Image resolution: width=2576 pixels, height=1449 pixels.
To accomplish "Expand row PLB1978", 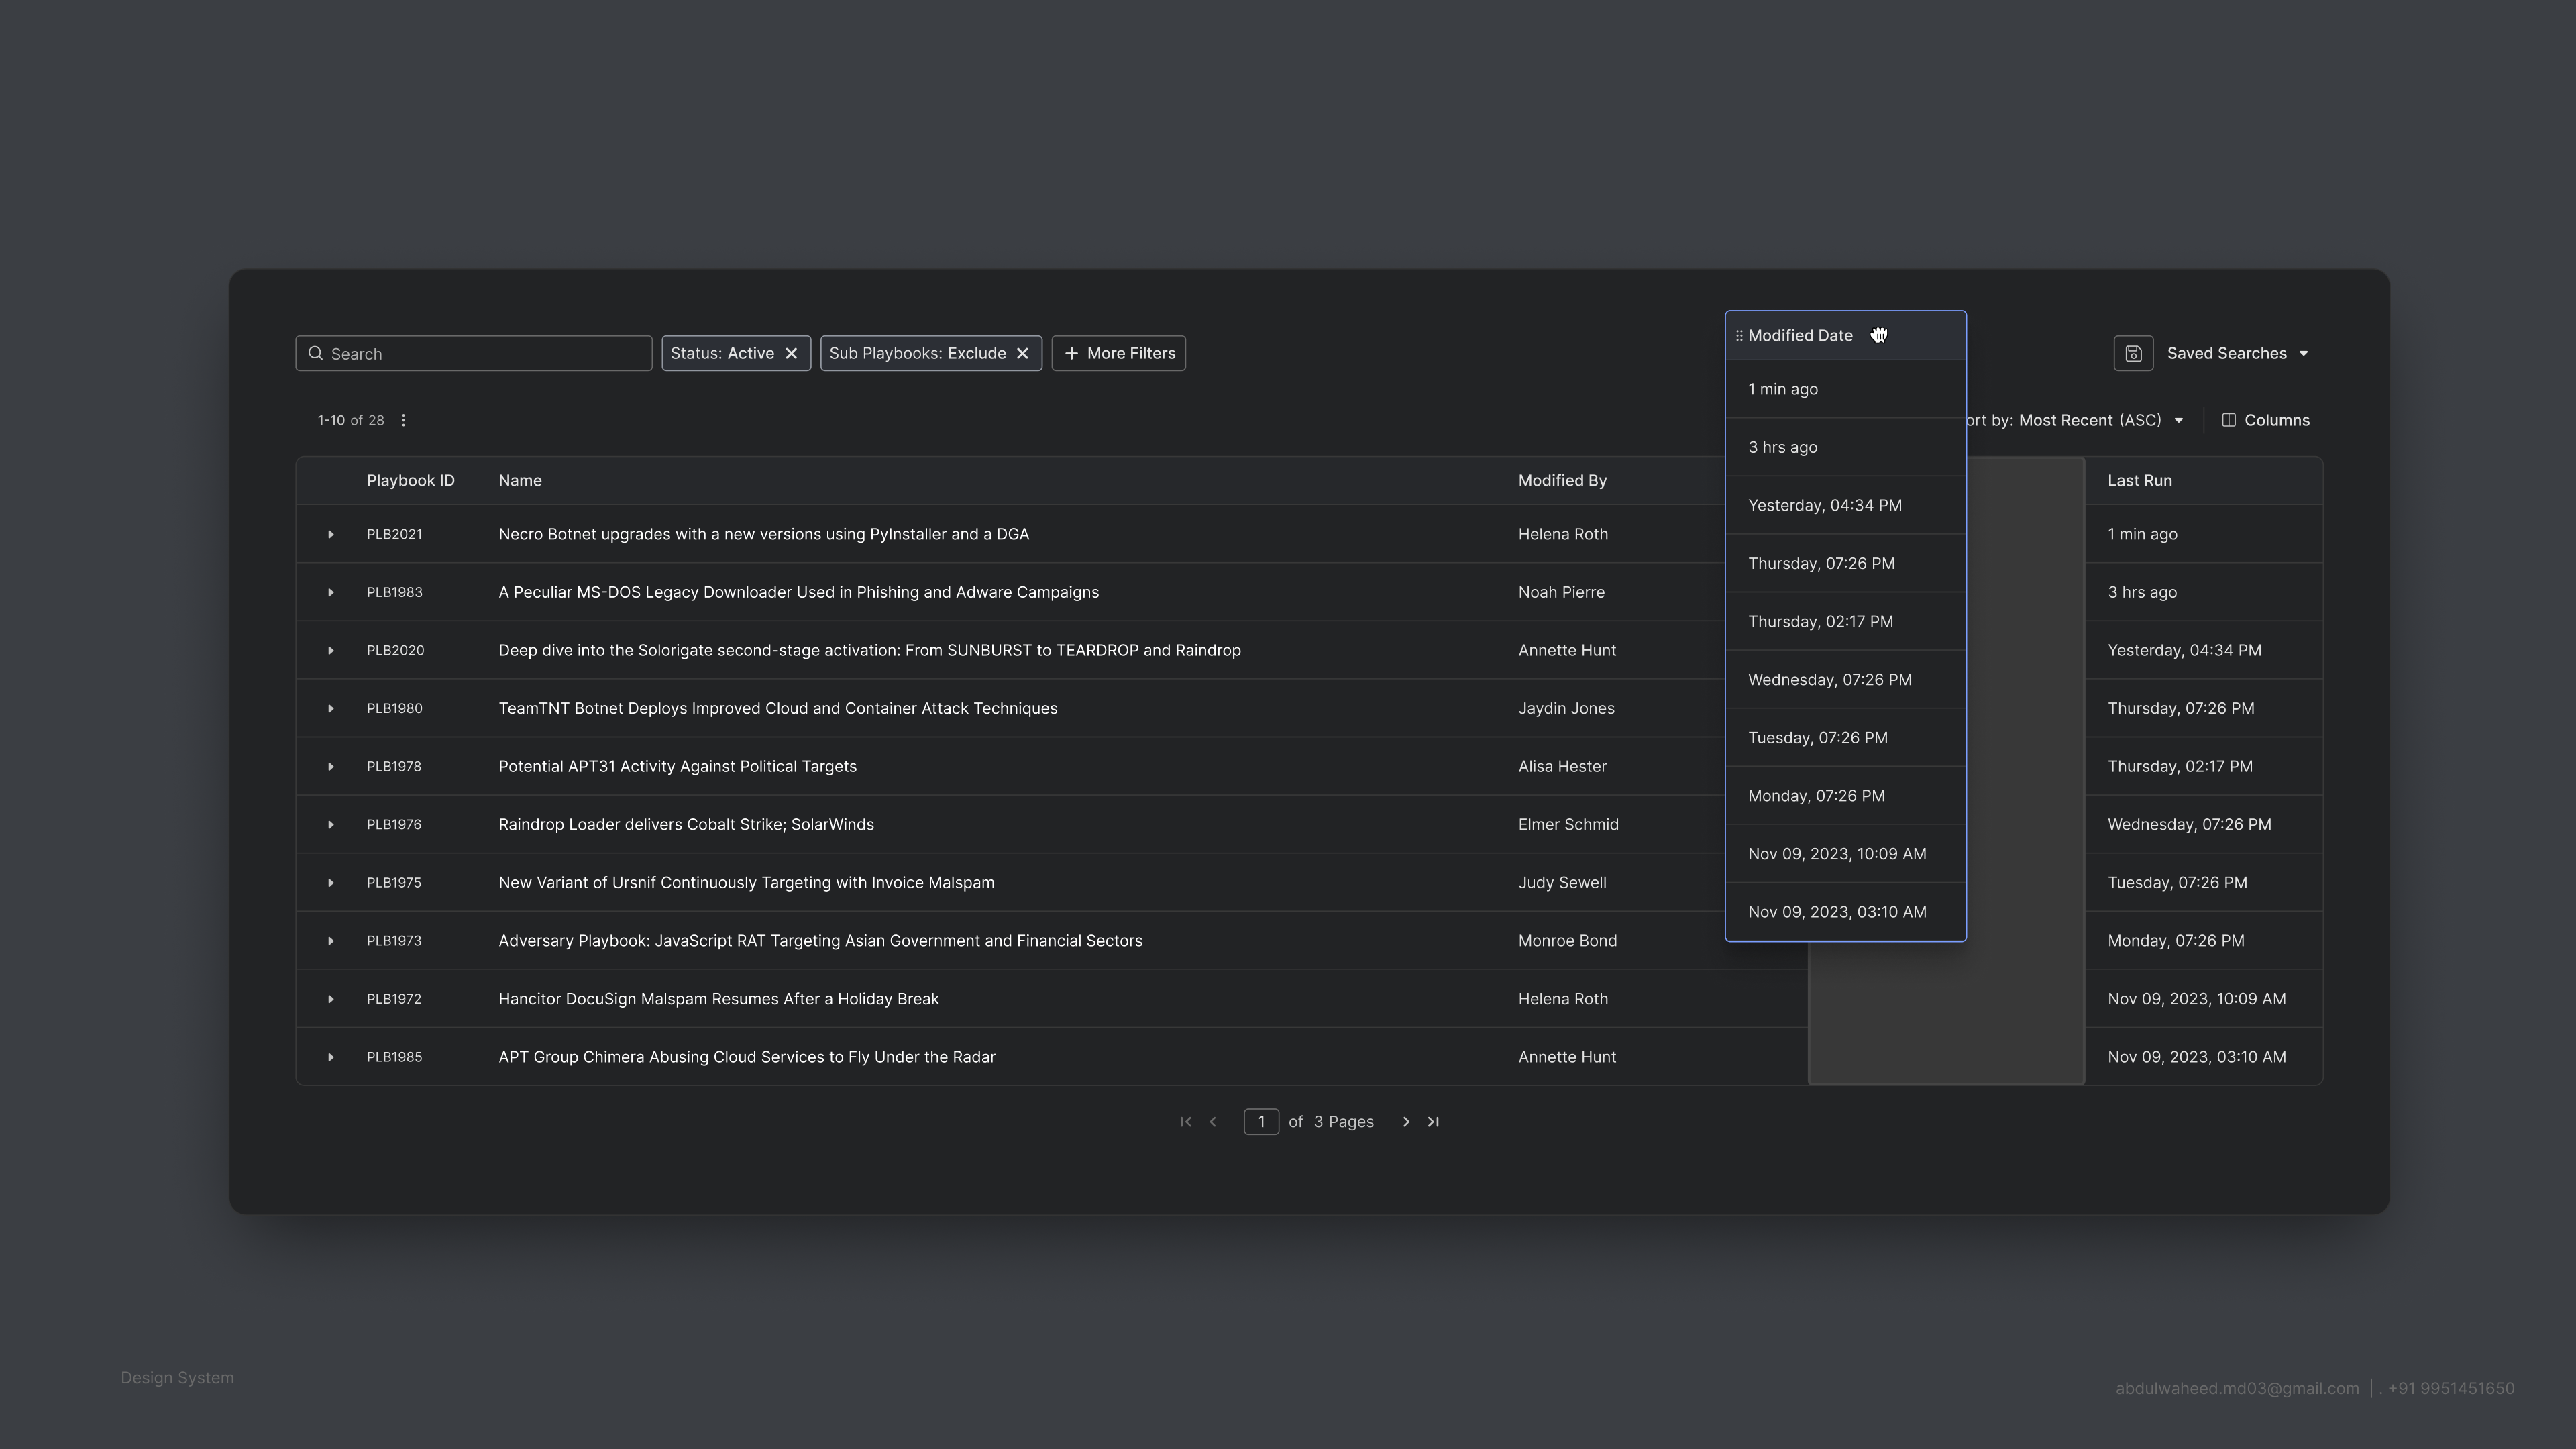I will coord(330,766).
